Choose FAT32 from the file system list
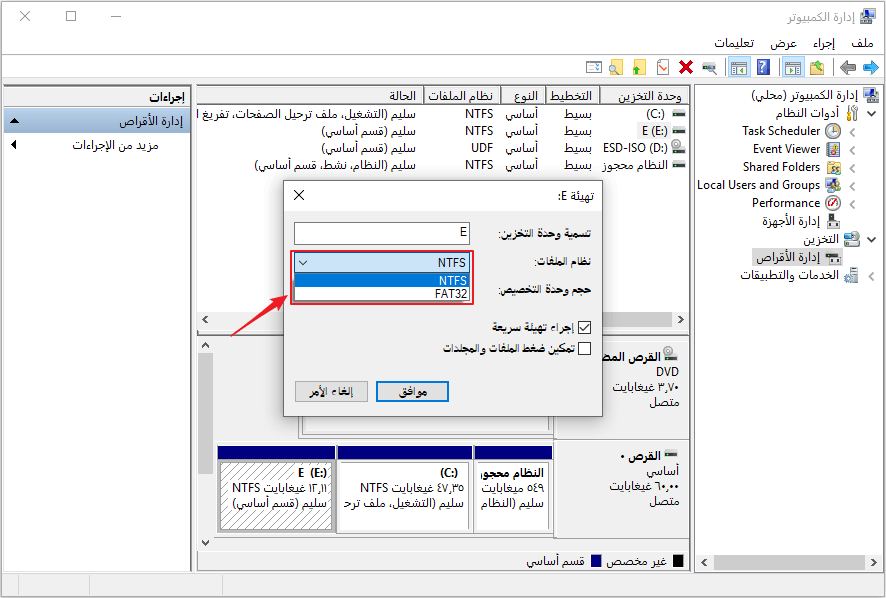Image resolution: width=886 pixels, height=598 pixels. click(x=382, y=294)
